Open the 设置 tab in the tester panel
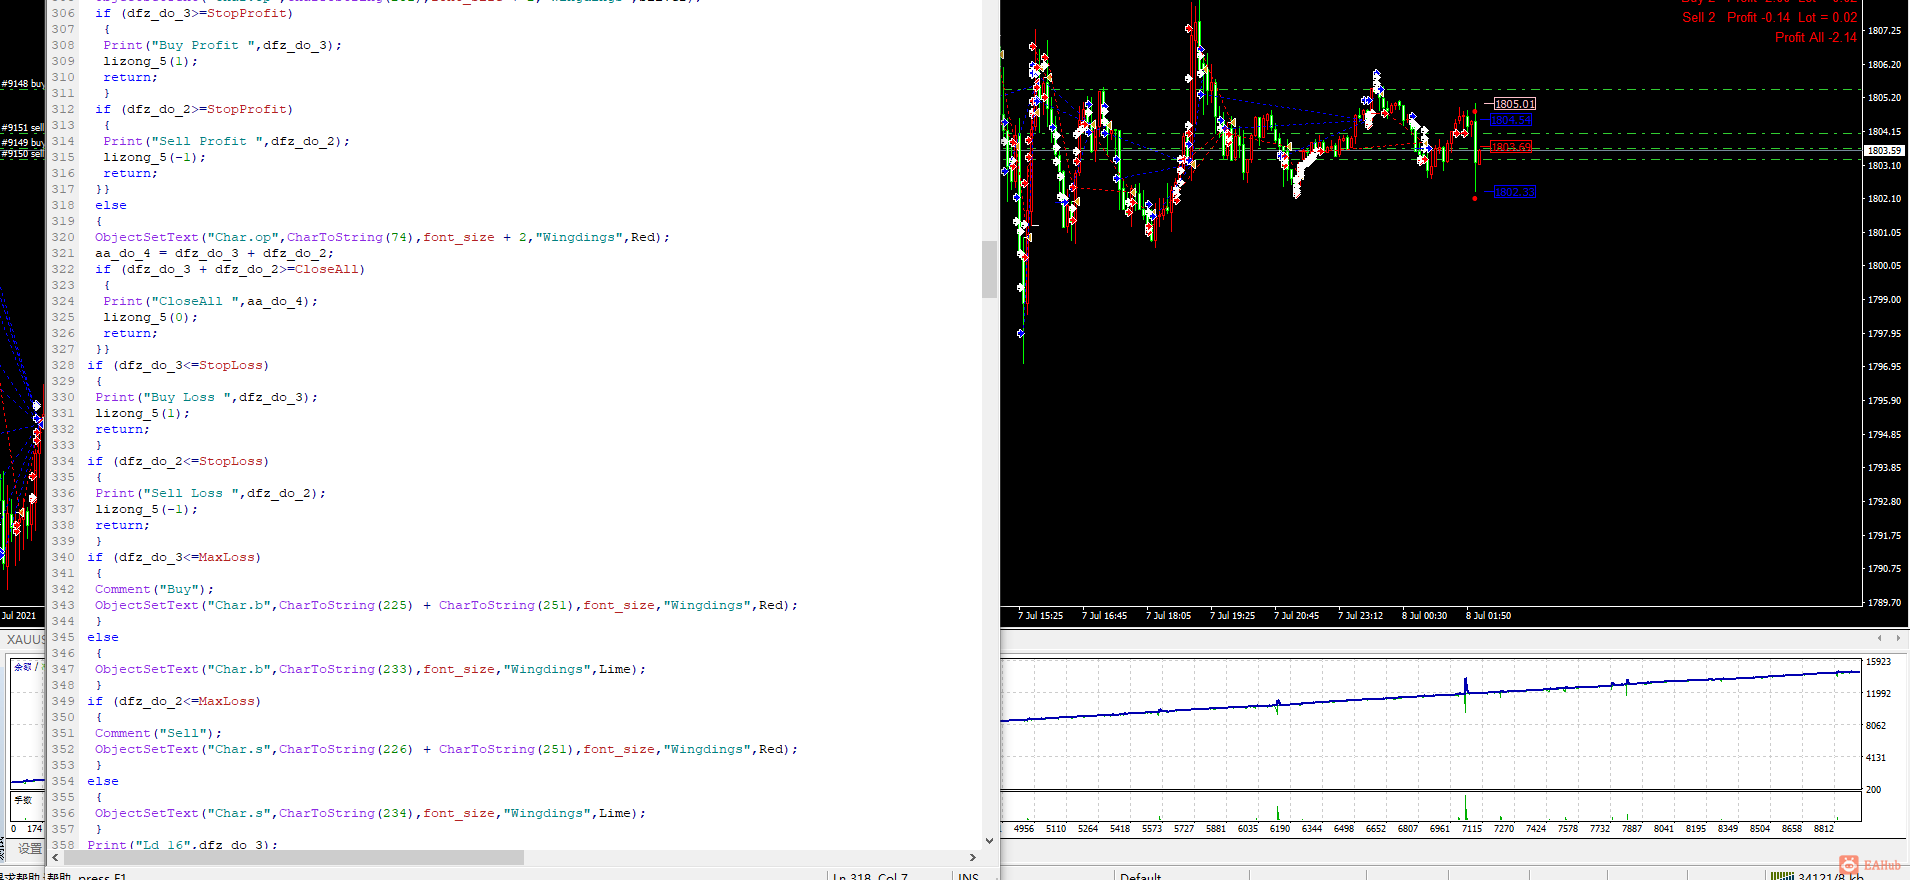 pyautogui.click(x=30, y=848)
